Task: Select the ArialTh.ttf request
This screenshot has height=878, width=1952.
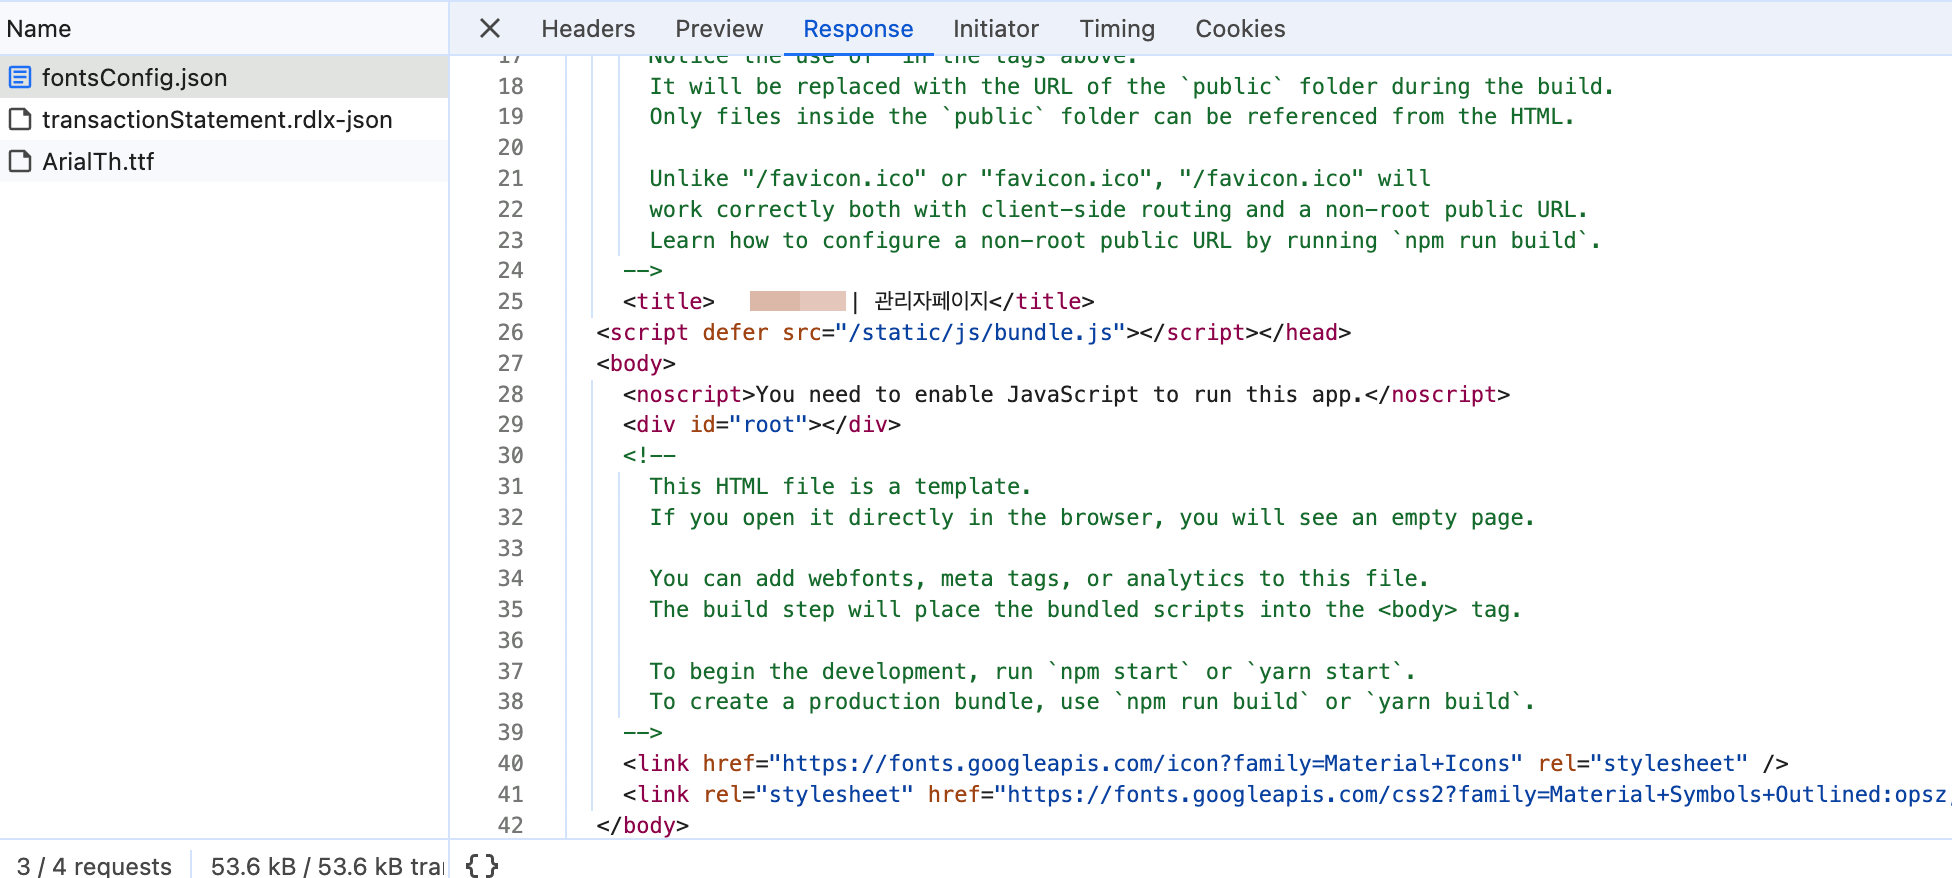Action: [x=224, y=161]
